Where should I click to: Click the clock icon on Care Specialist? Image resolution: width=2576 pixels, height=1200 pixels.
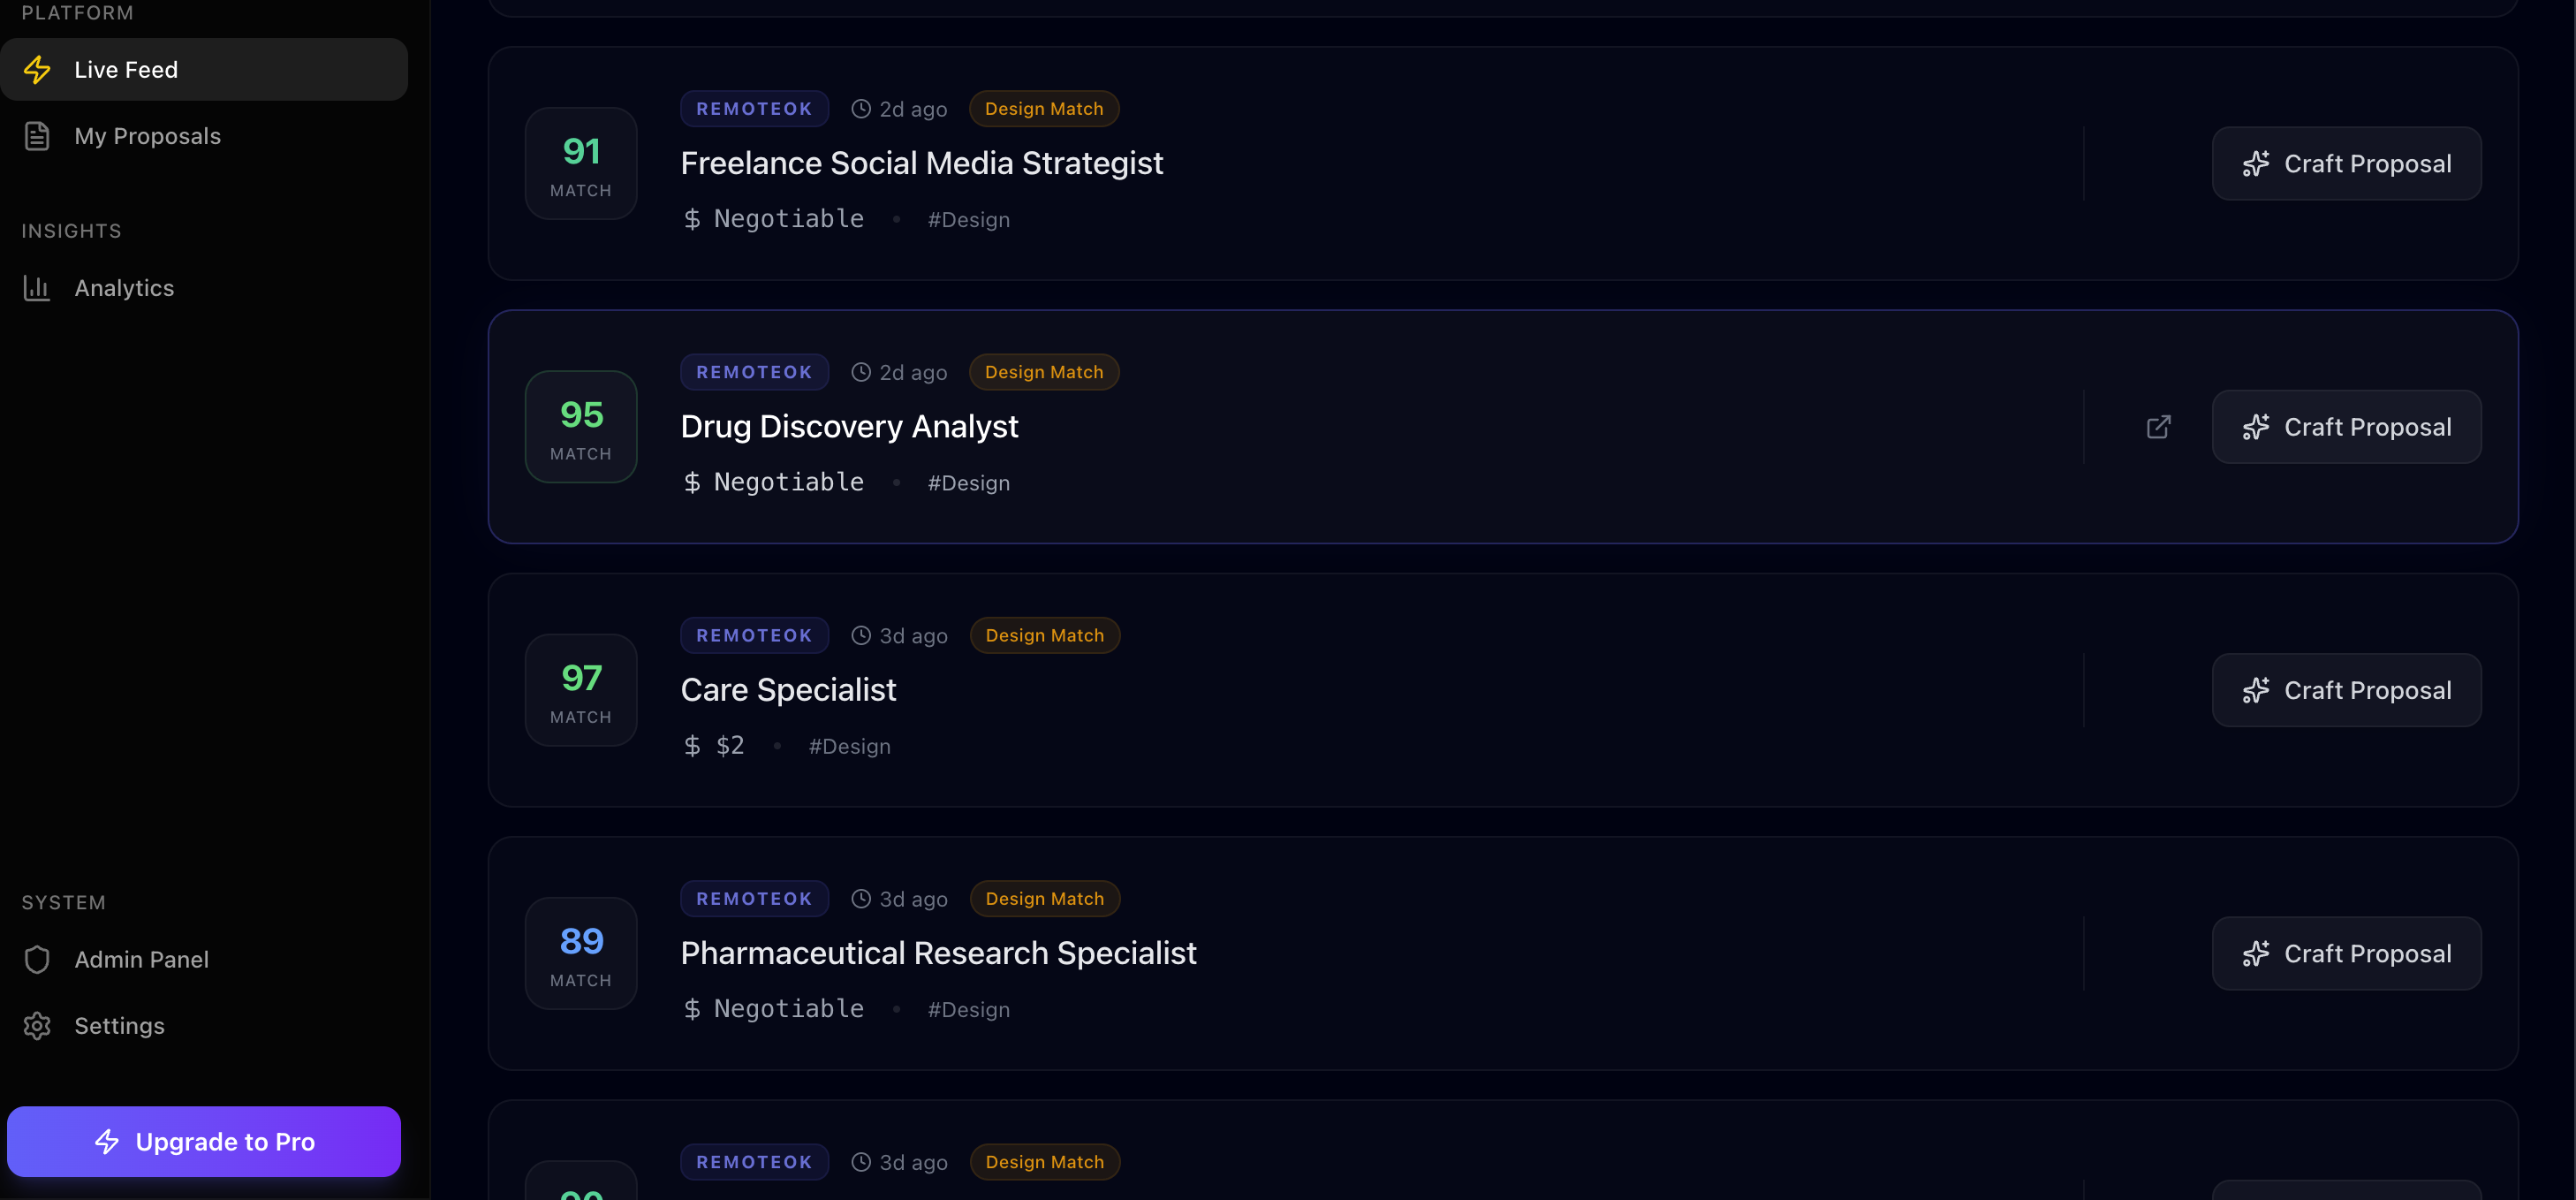860,635
